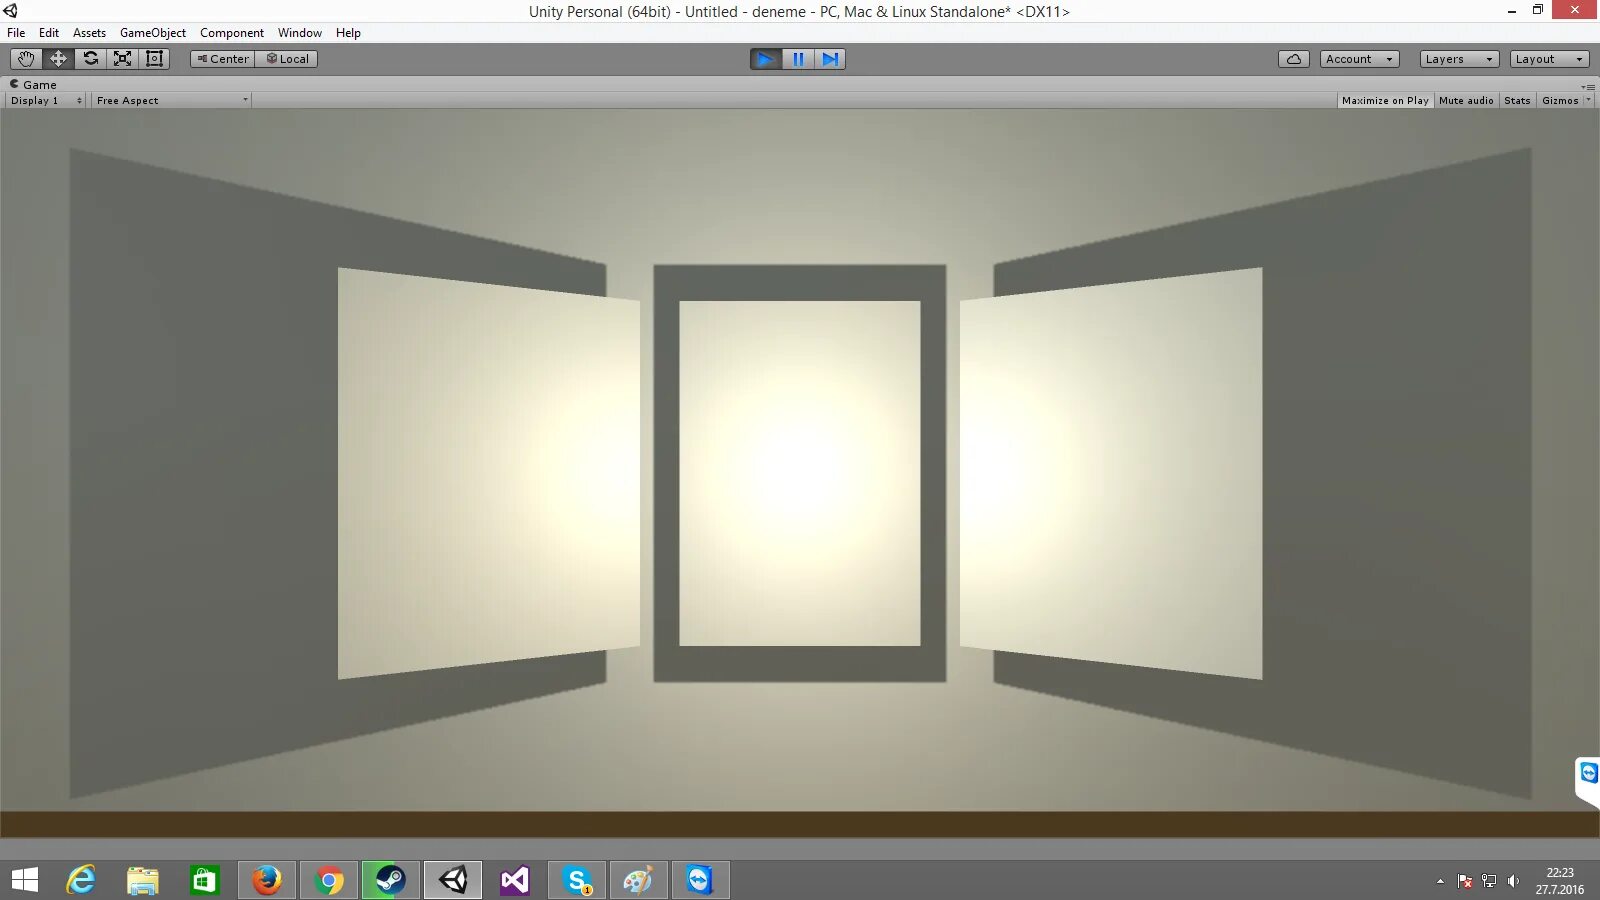This screenshot has width=1600, height=900.
Task: Open Windows Store from taskbar
Action: tap(205, 880)
